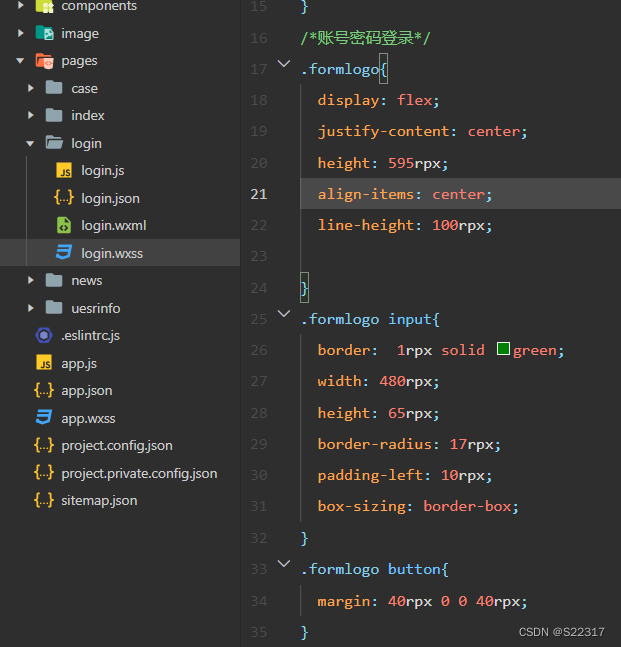Click the login.wxss CSS icon
The image size is (621, 647).
(x=64, y=252)
